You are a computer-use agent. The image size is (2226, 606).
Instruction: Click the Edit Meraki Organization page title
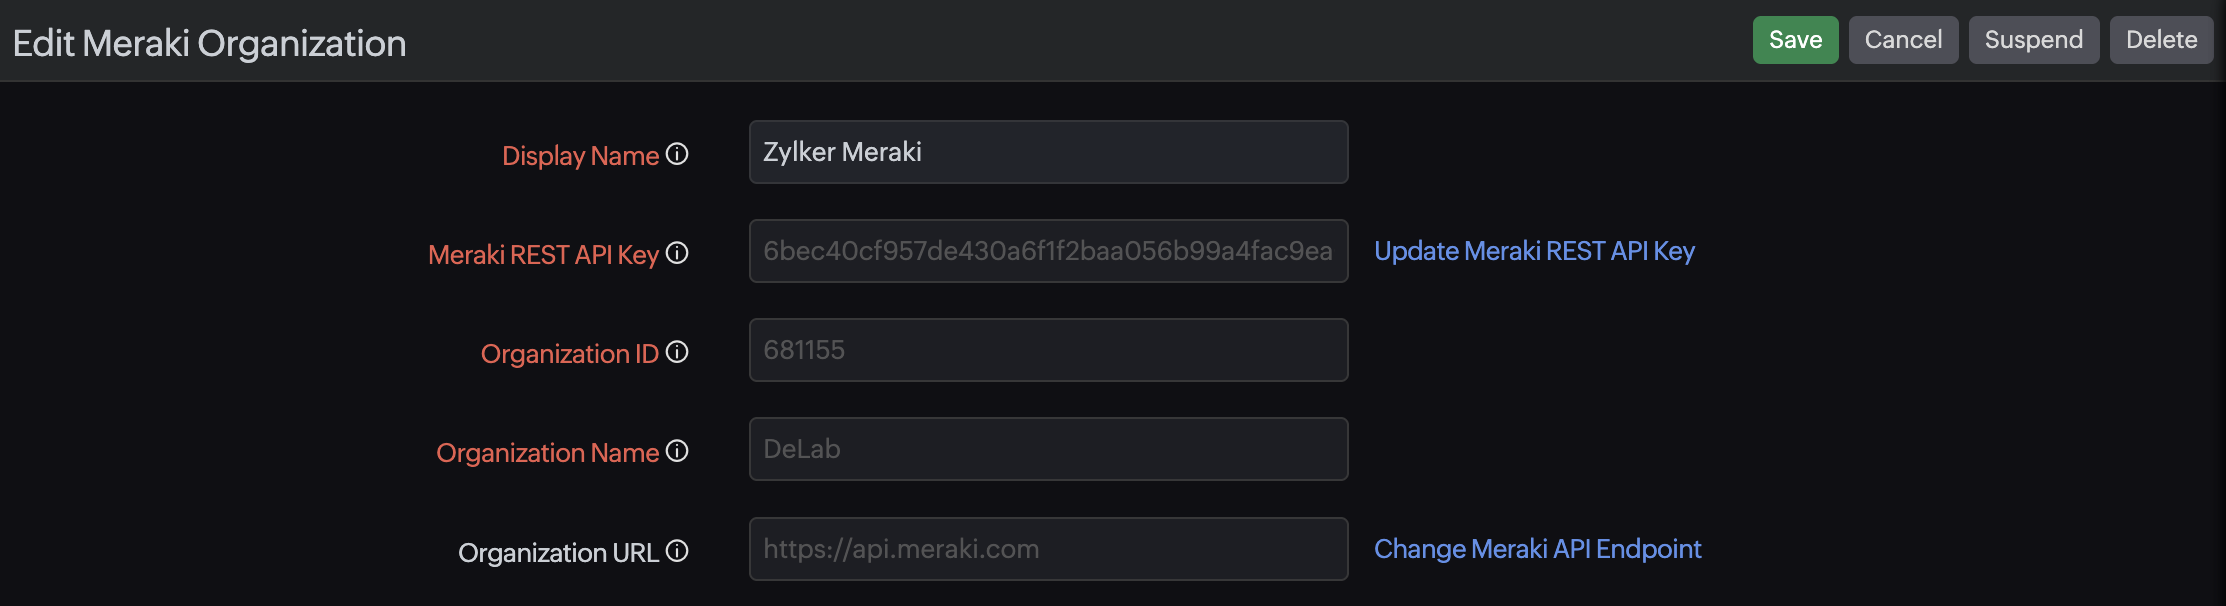click(210, 43)
